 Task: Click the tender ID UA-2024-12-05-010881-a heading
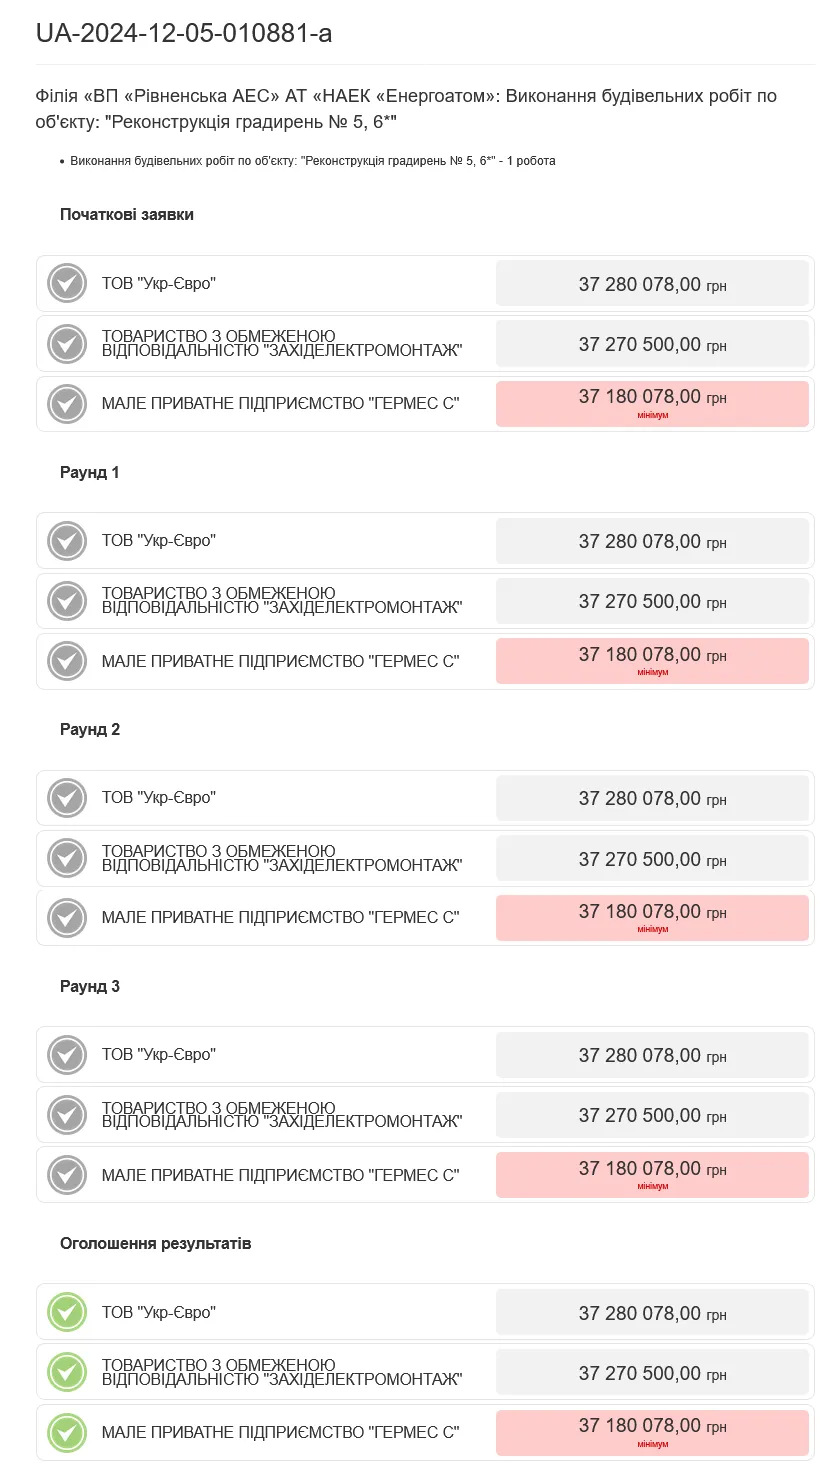[x=184, y=34]
